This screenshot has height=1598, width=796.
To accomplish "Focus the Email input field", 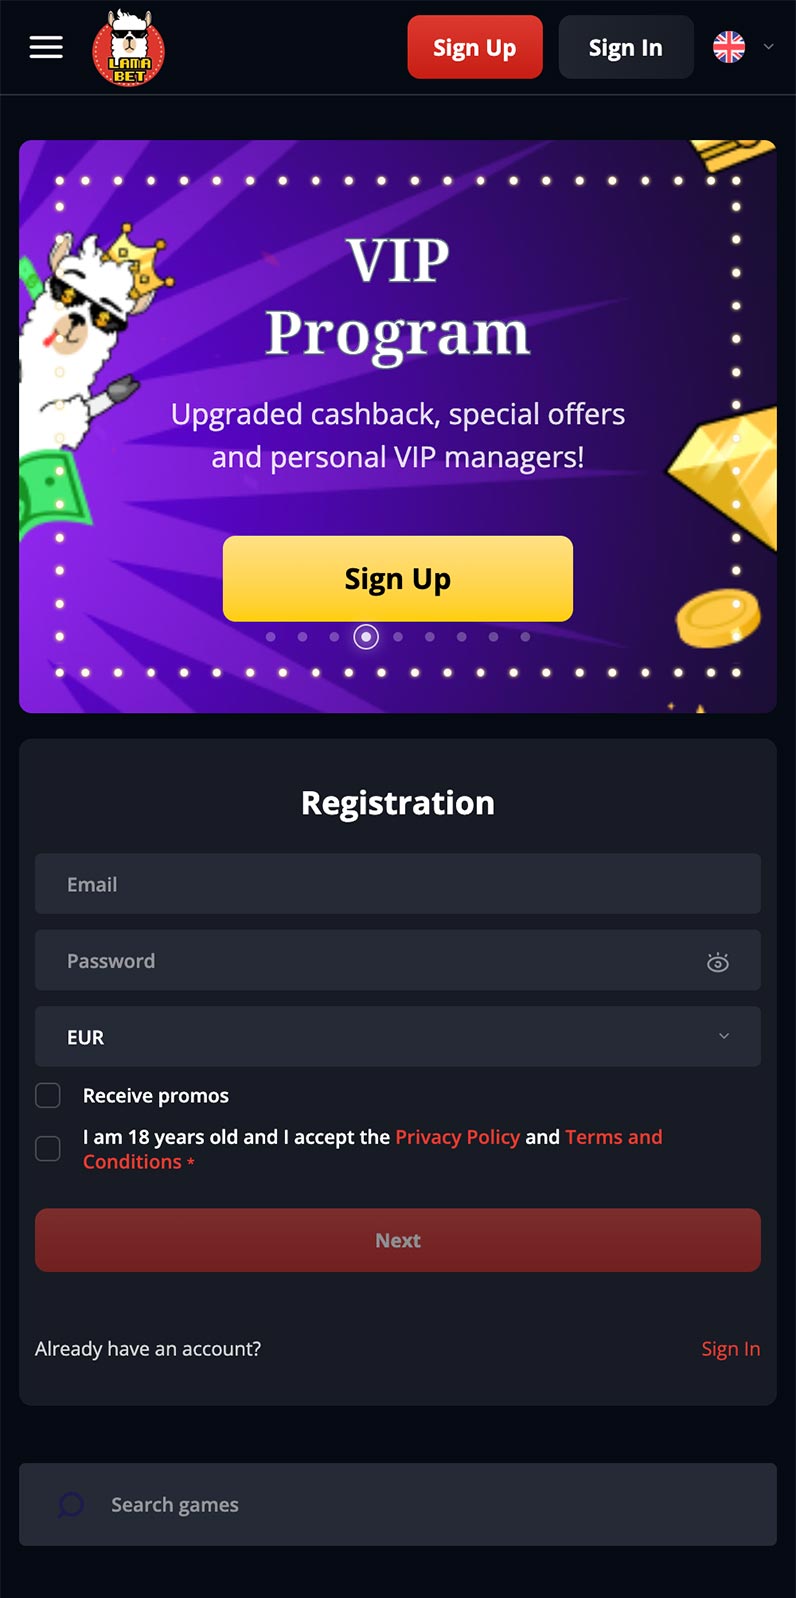I will 398,884.
